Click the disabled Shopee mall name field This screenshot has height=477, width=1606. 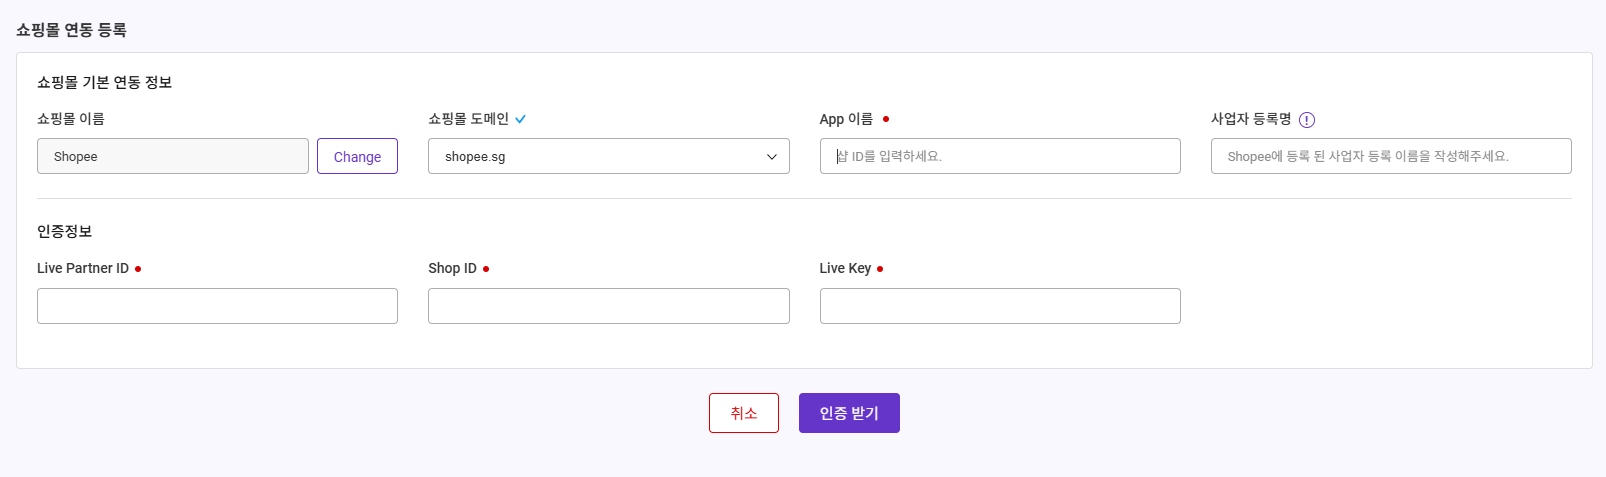pyautogui.click(x=173, y=156)
